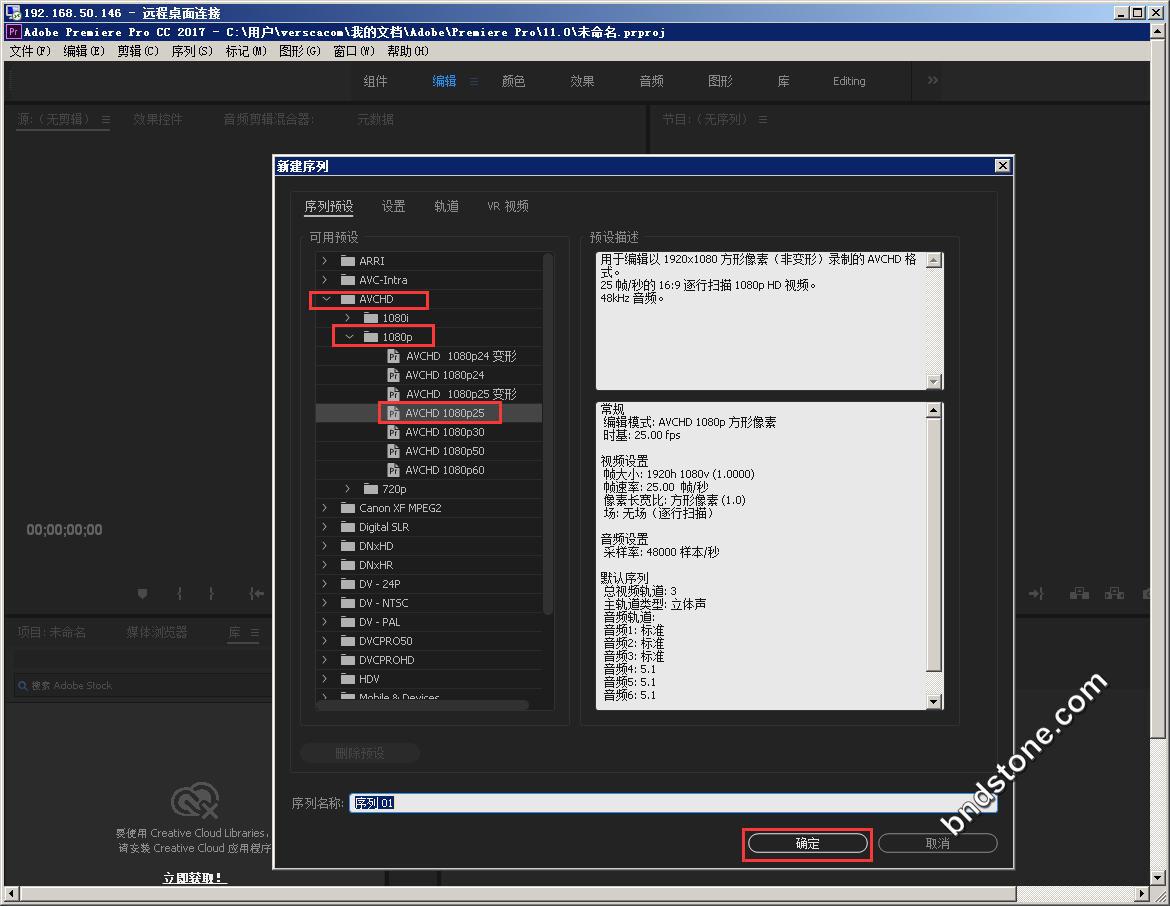Click the Creative Cloud Libraries icon
Viewport: 1170px width, 906px height.
tap(194, 802)
